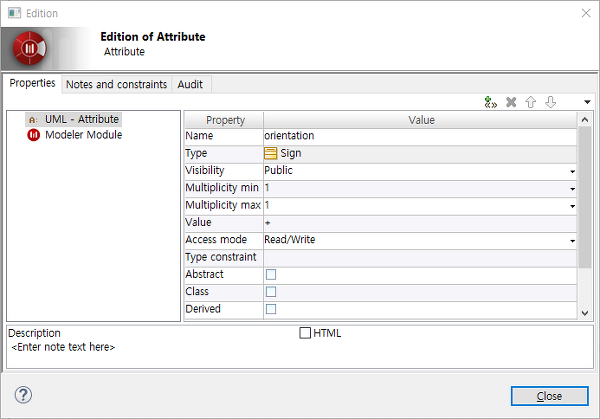The image size is (600, 419).
Task: Click the 'Visibility' property label
Action: pyautogui.click(x=204, y=170)
